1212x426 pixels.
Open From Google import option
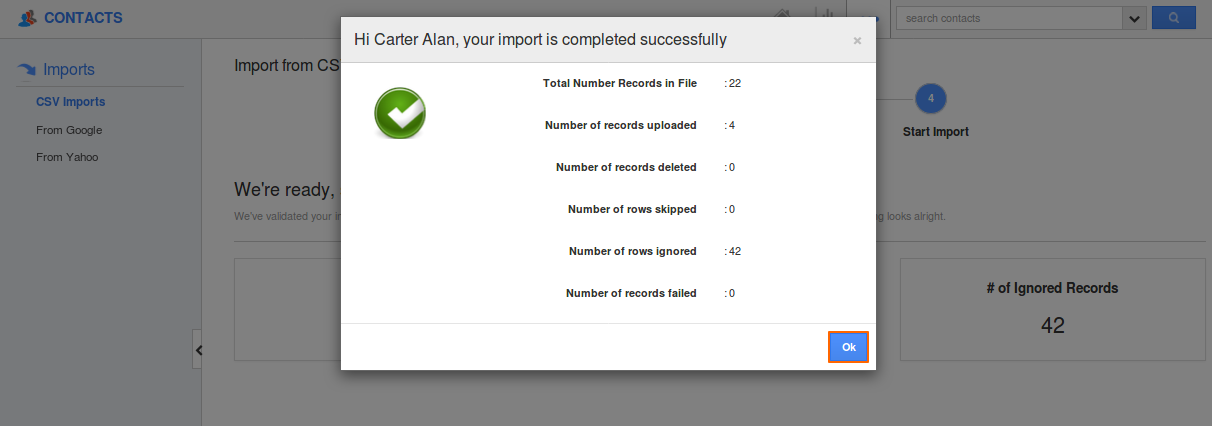(x=69, y=130)
